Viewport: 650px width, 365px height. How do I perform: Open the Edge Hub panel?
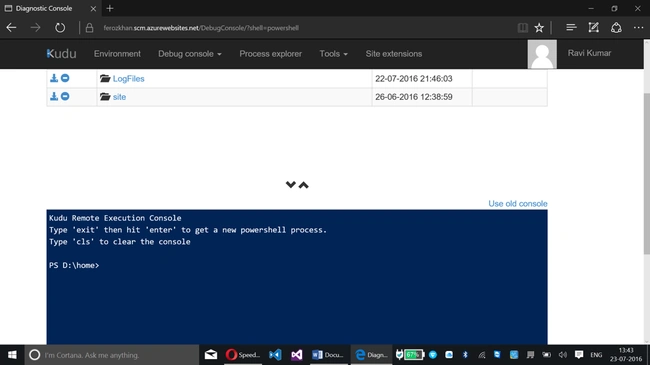pos(571,27)
